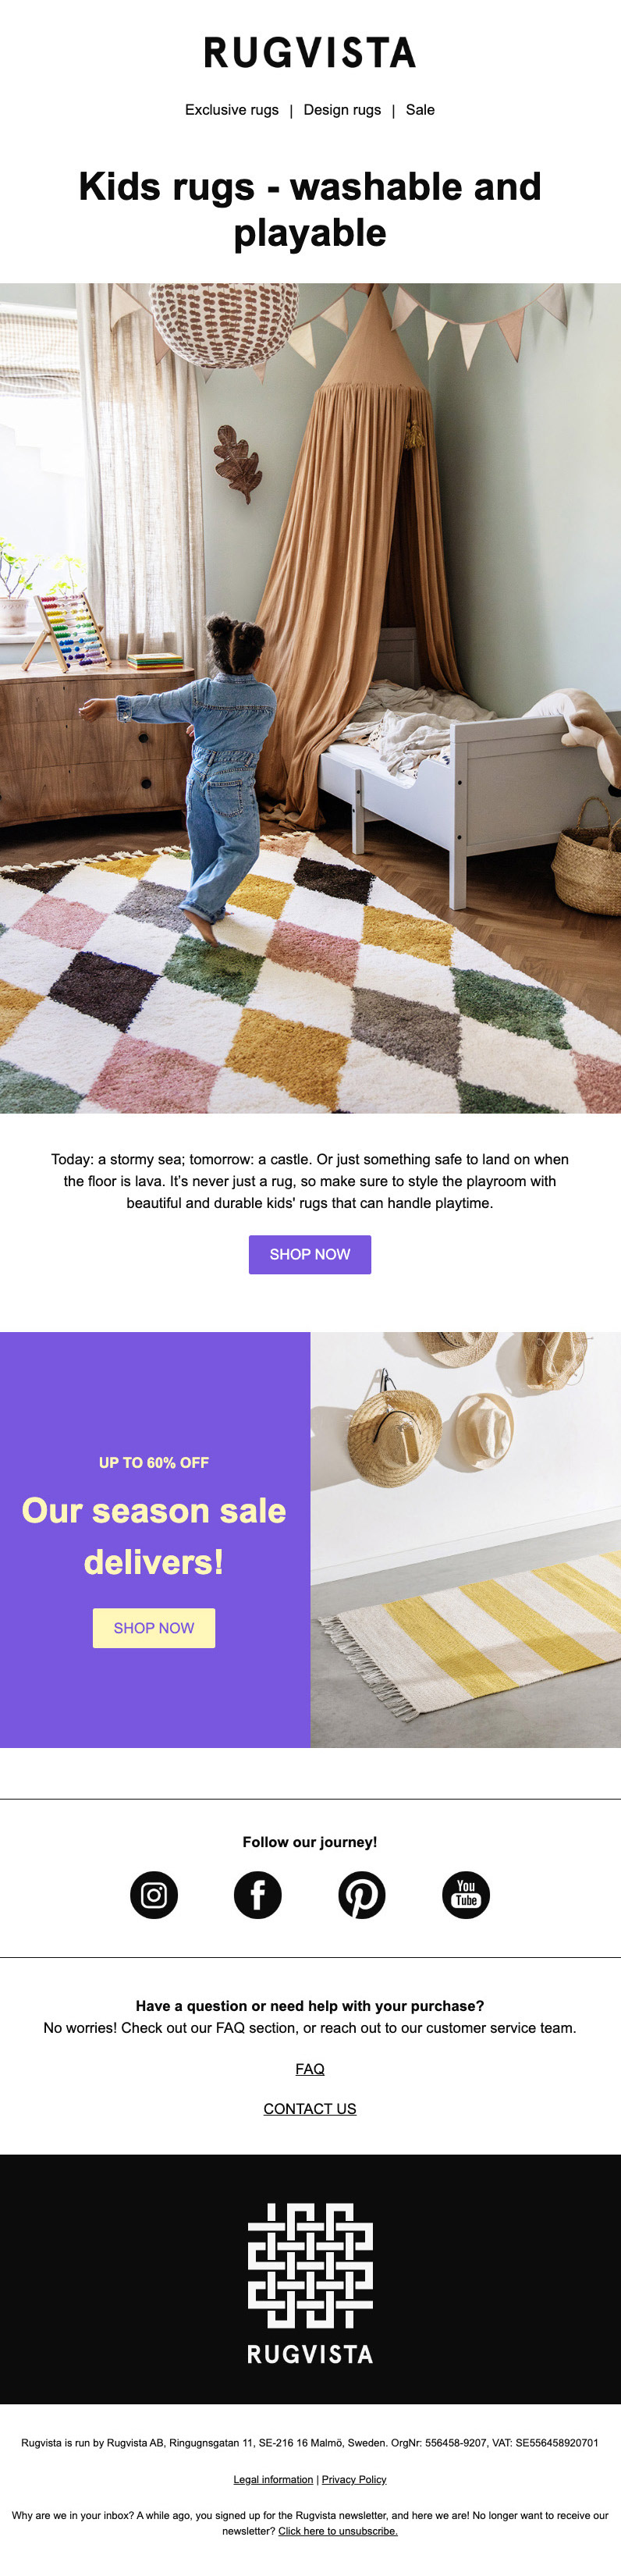
Task: Open the Privacy Policy link
Action: pyautogui.click(x=354, y=2479)
